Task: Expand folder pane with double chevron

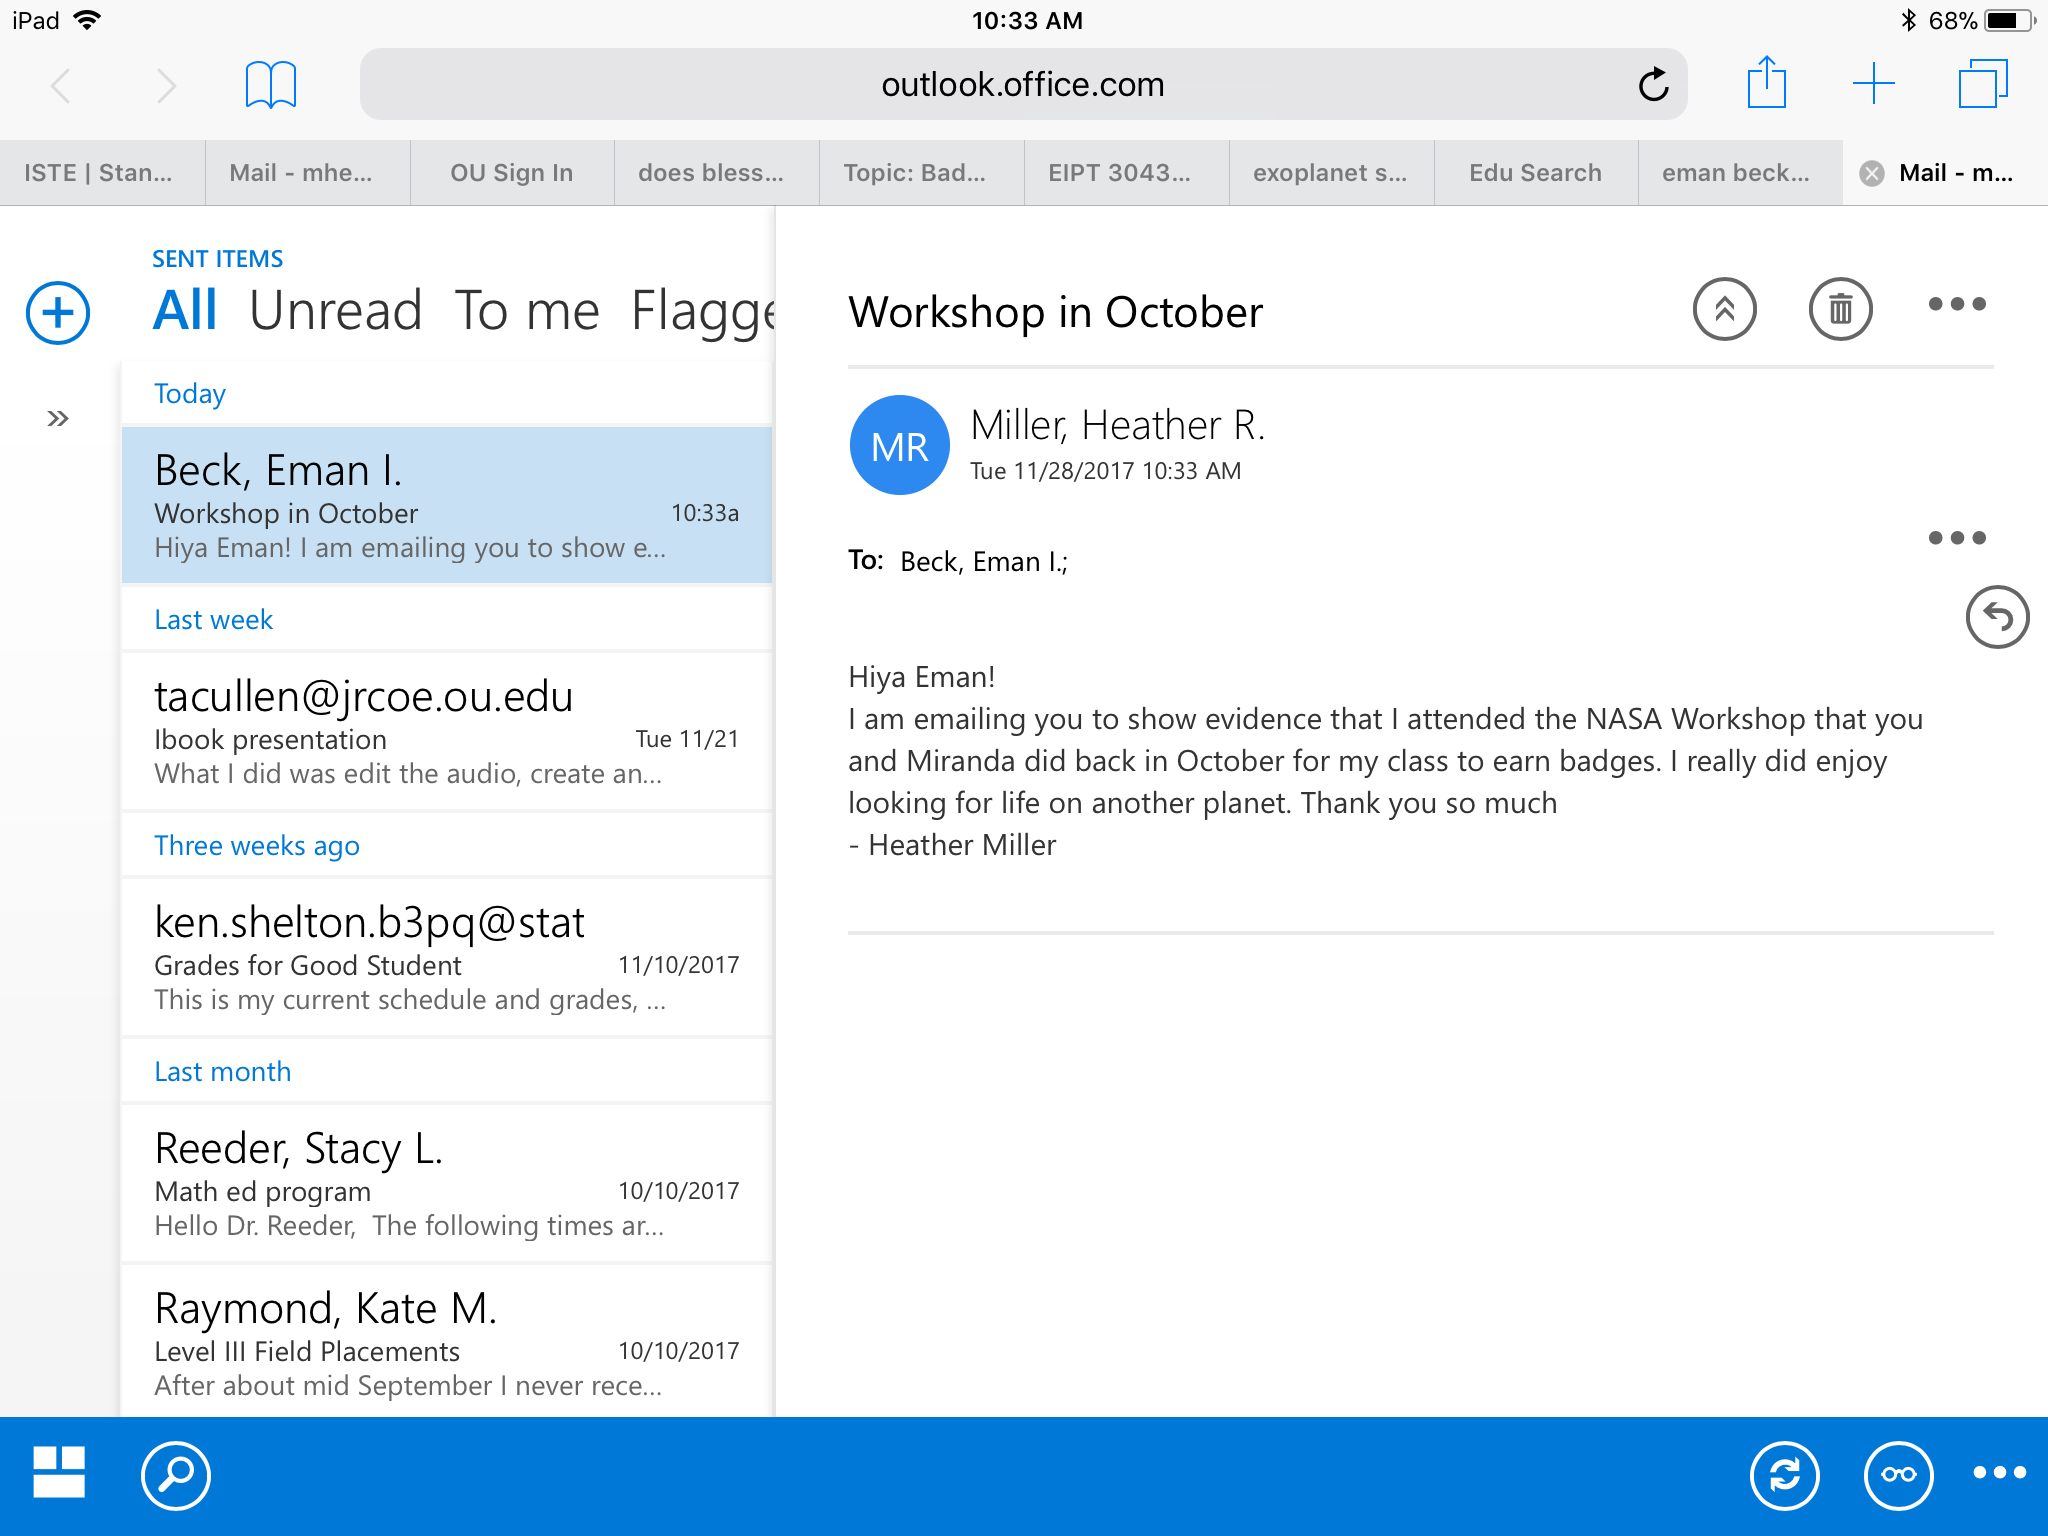Action: click(58, 418)
